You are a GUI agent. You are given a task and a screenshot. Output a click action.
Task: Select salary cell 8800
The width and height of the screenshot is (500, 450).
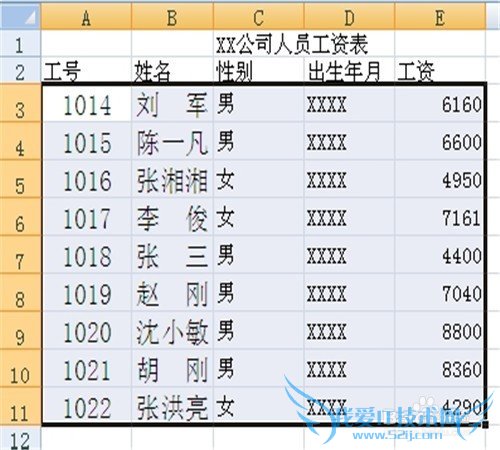click(x=440, y=331)
